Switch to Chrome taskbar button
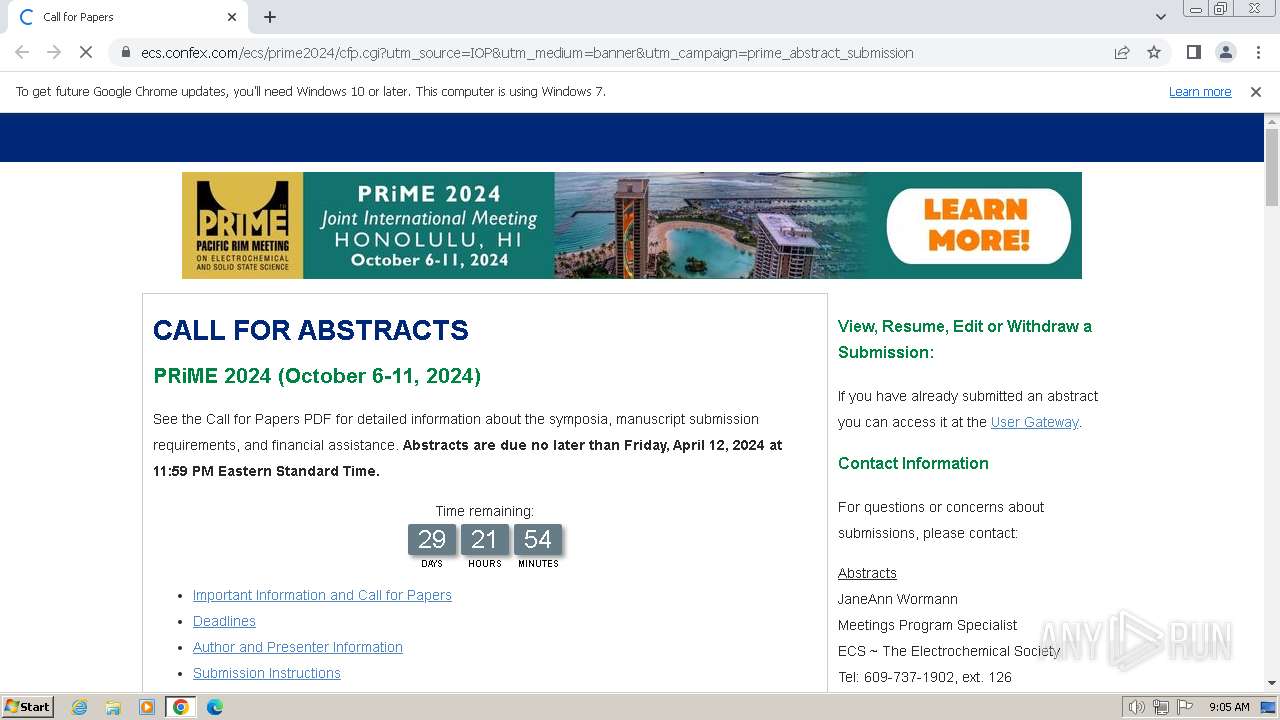 [180, 707]
